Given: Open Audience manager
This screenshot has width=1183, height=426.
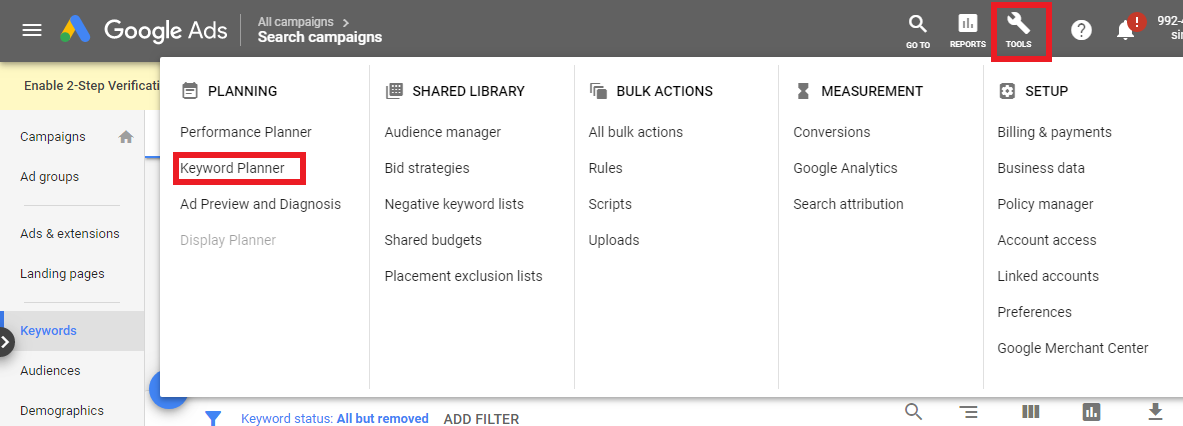Looking at the screenshot, I should tap(443, 132).
